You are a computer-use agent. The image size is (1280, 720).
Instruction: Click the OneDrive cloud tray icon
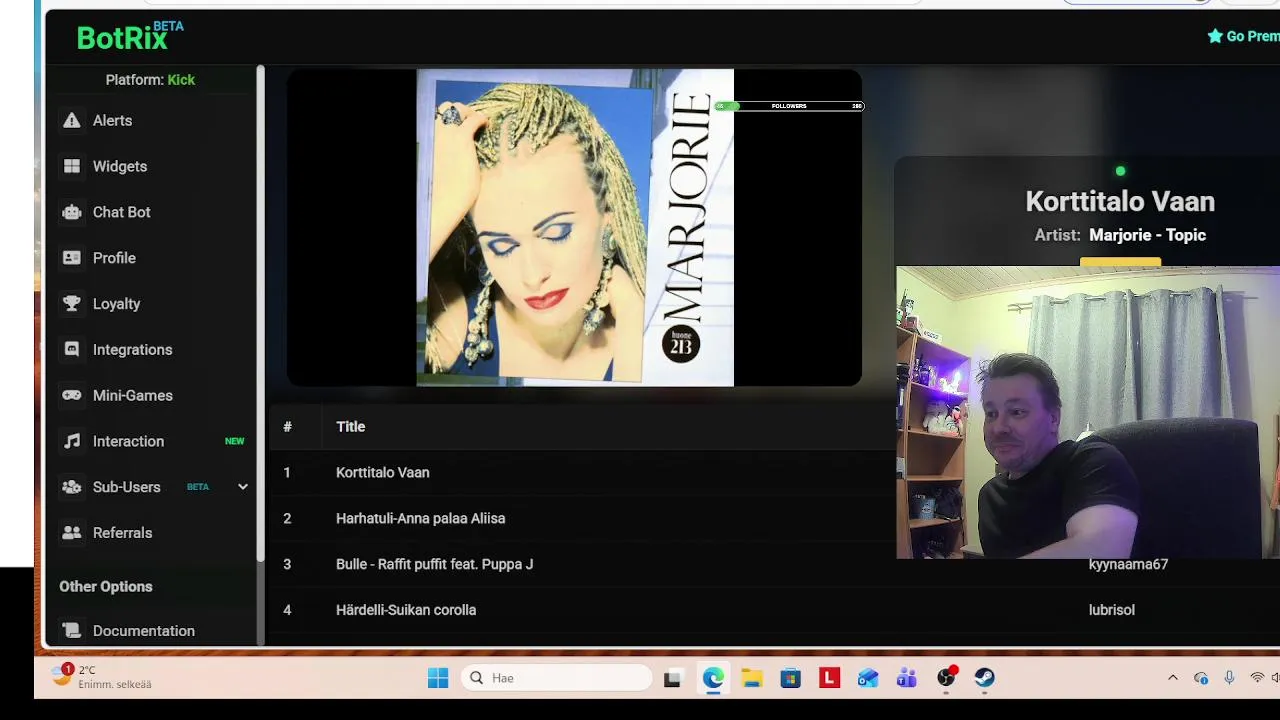click(x=1201, y=678)
